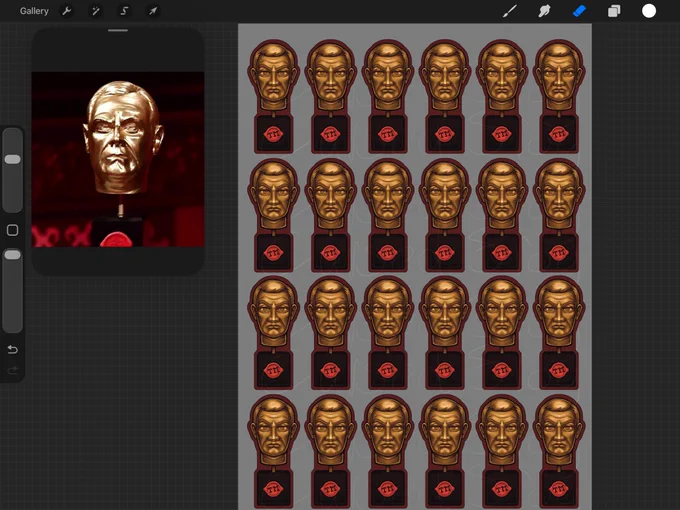Redo the last undone action
This screenshot has width=680, height=510.
(13, 370)
